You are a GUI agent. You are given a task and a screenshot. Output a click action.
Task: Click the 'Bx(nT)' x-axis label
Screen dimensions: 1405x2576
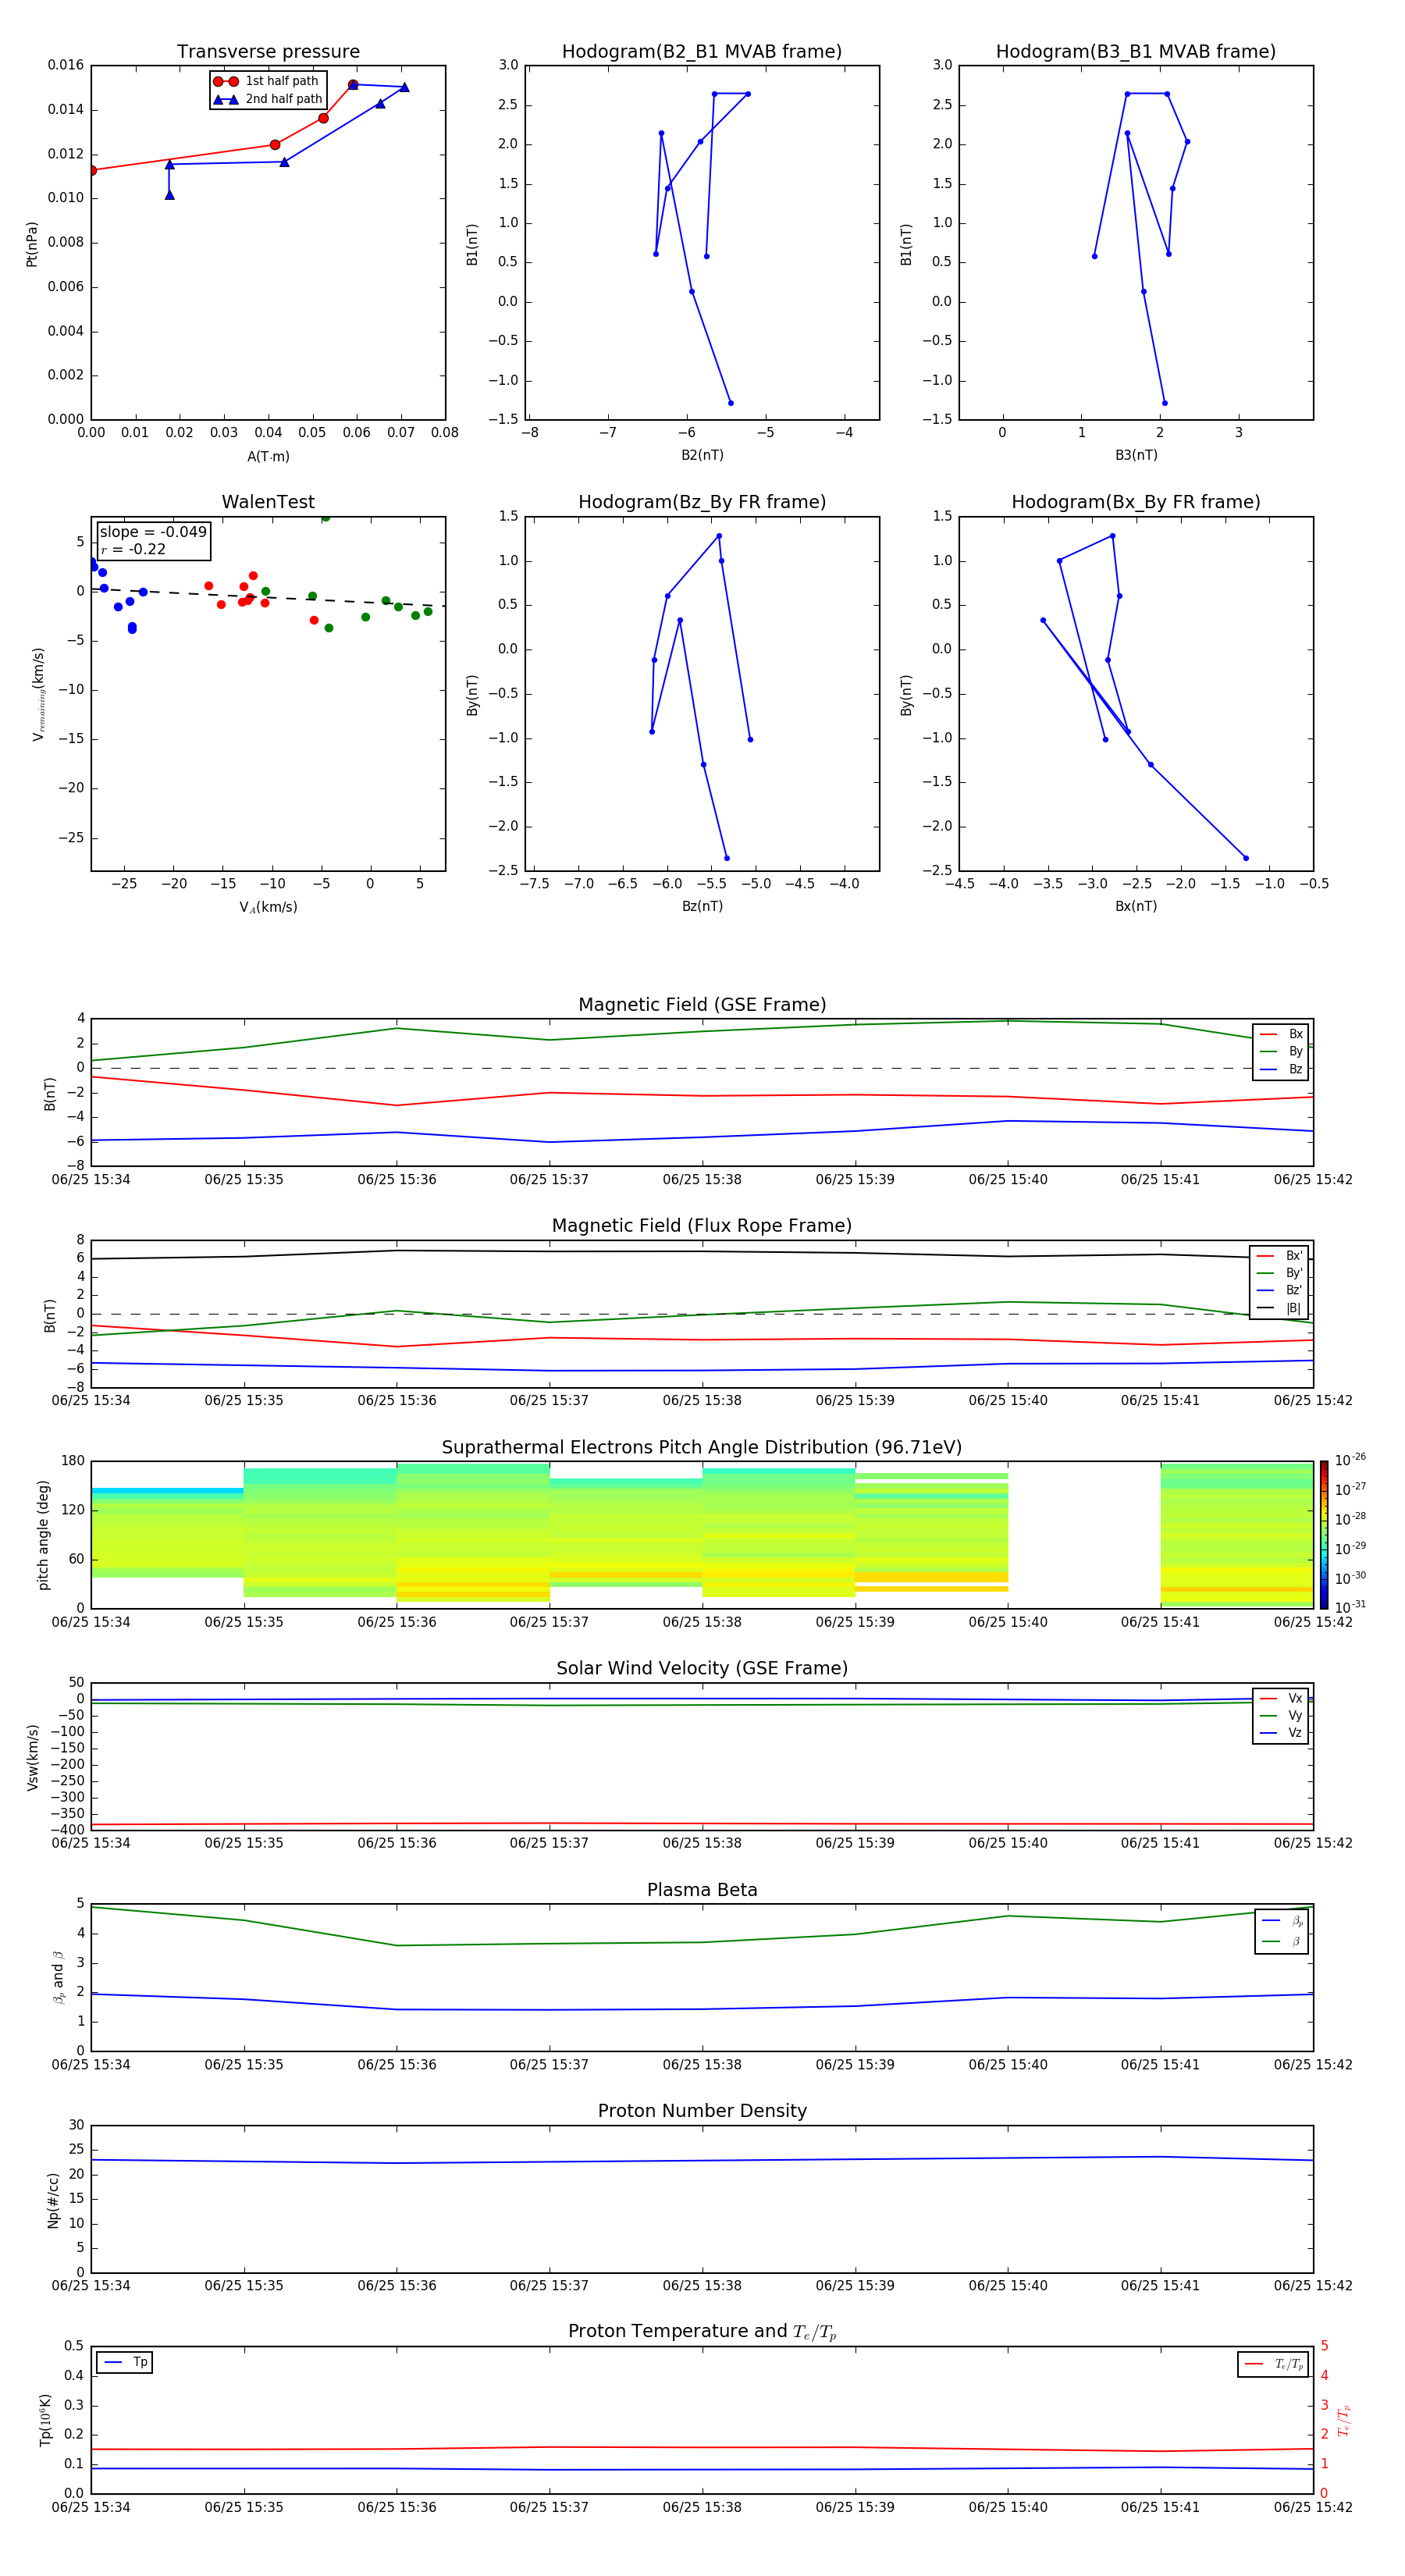point(1136,906)
